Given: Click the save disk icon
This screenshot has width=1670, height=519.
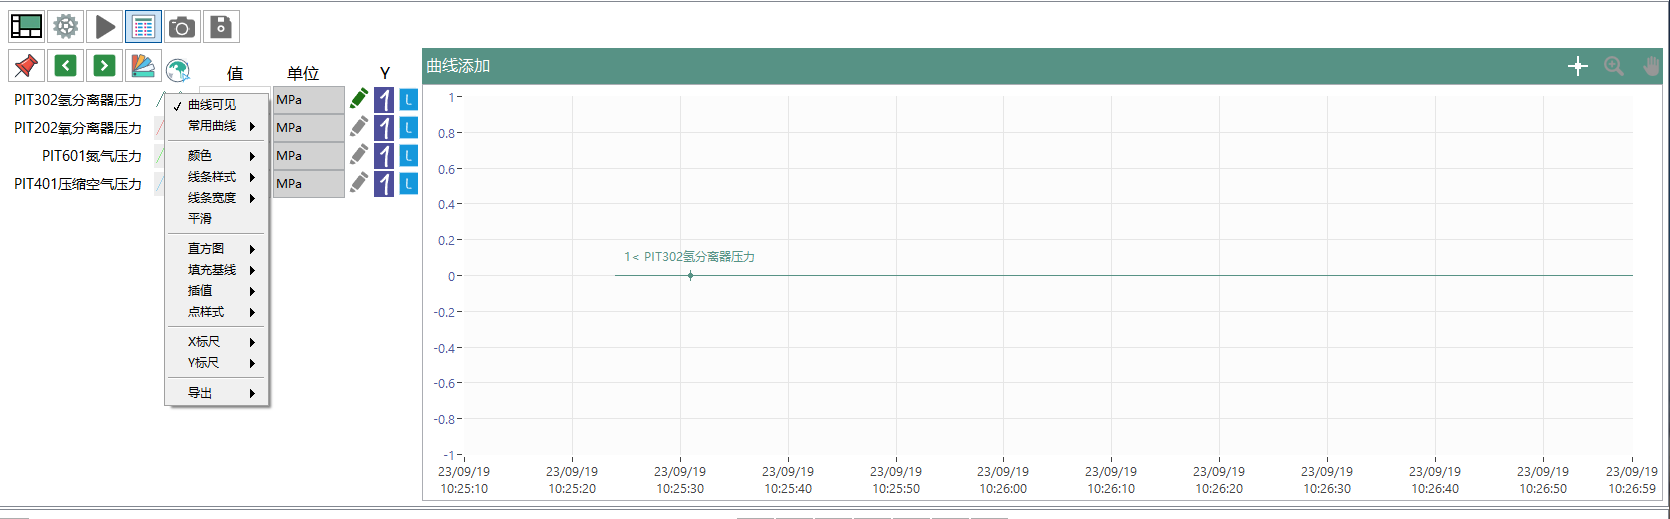Looking at the screenshot, I should point(221,26).
